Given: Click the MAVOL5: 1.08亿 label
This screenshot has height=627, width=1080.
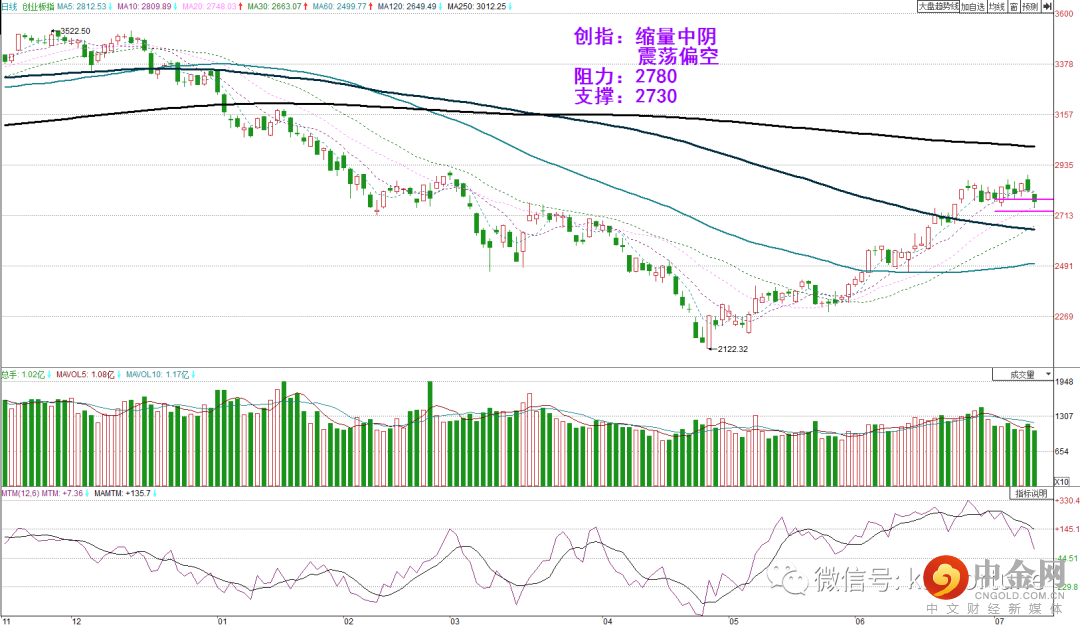Looking at the screenshot, I should pyautogui.click(x=87, y=374).
